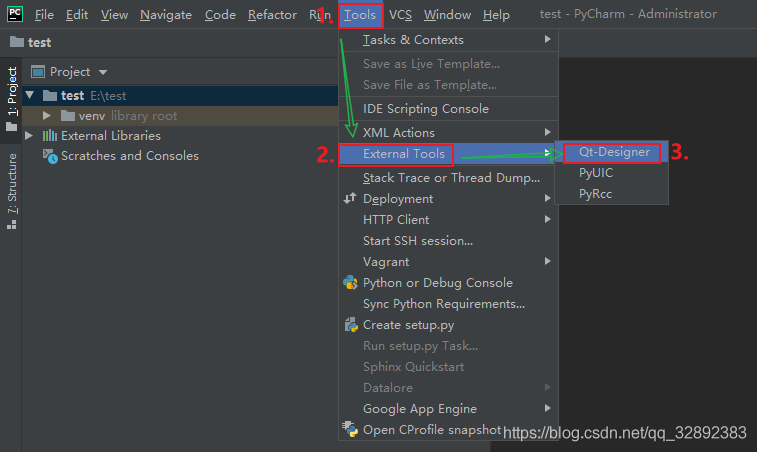Collapse the test project root node
Viewport: 757px width, 452px height.
(x=30, y=96)
